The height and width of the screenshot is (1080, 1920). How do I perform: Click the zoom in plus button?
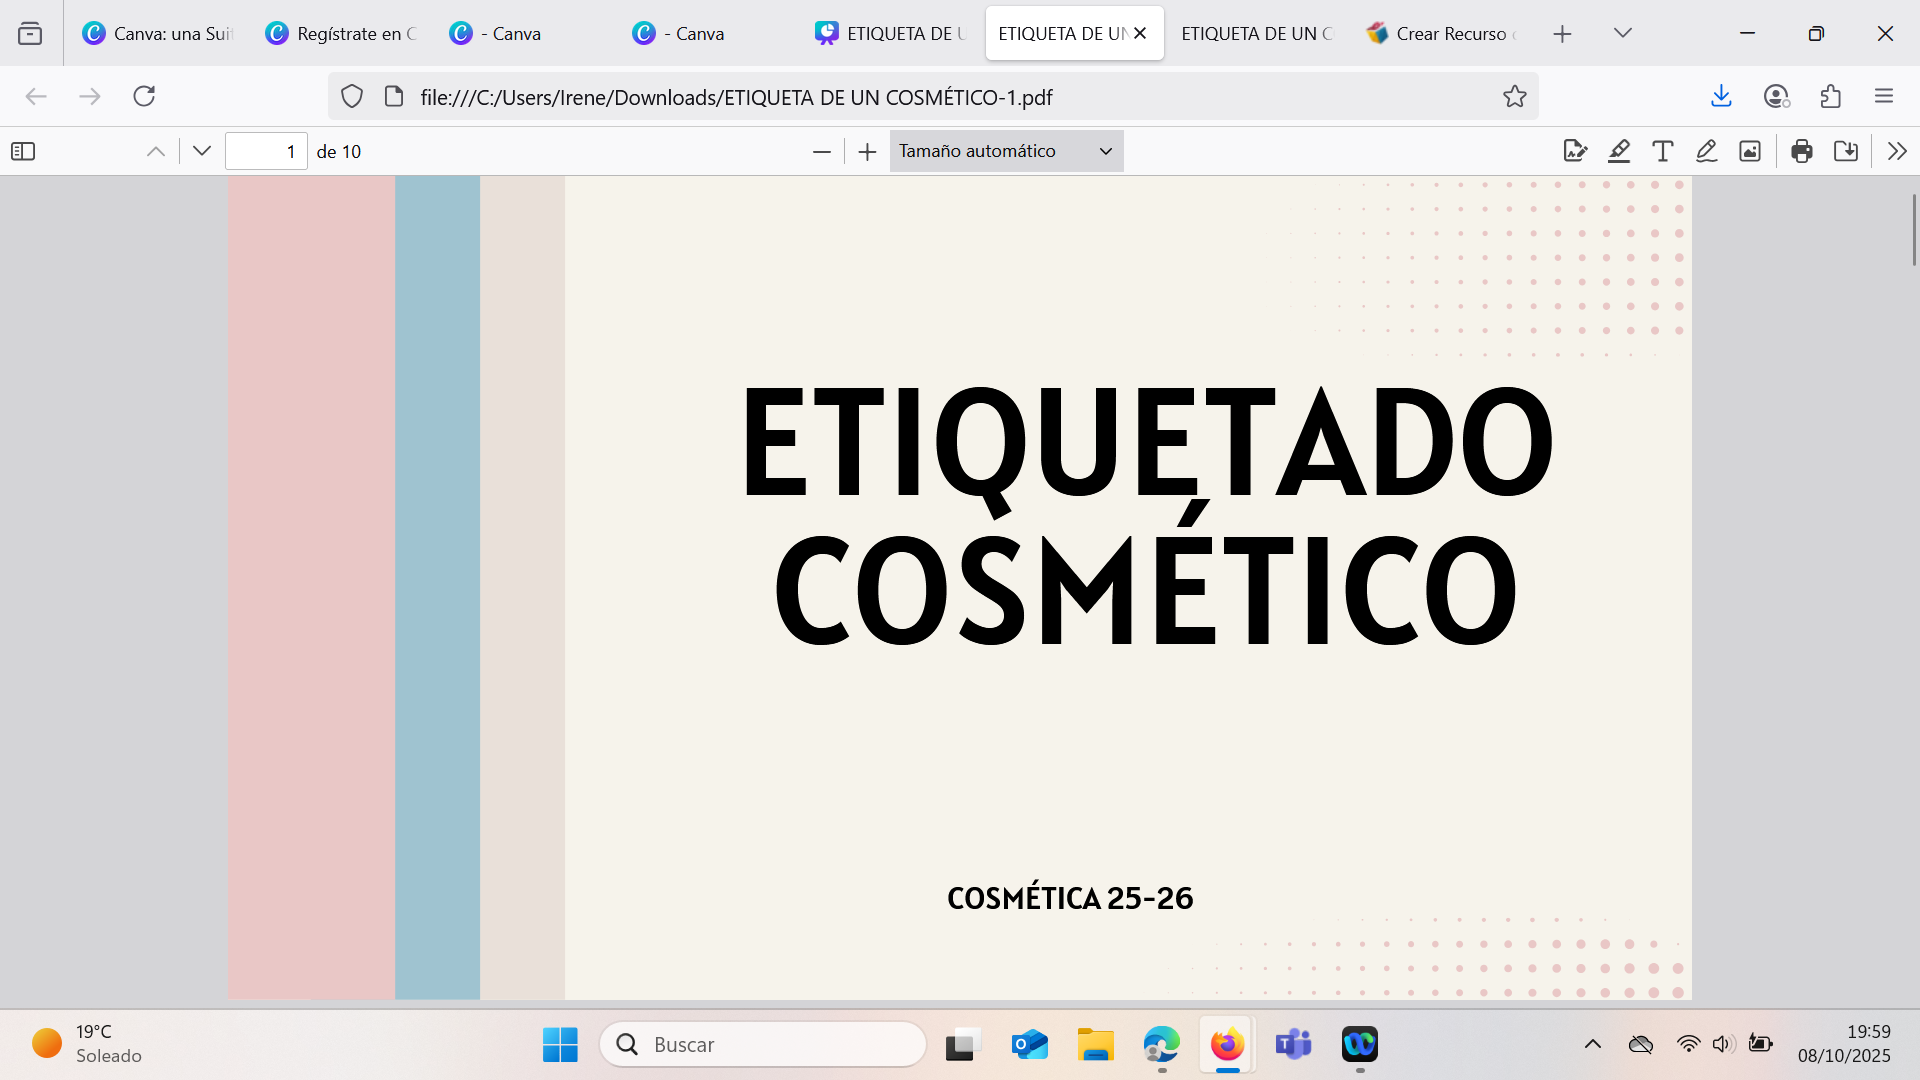point(867,152)
